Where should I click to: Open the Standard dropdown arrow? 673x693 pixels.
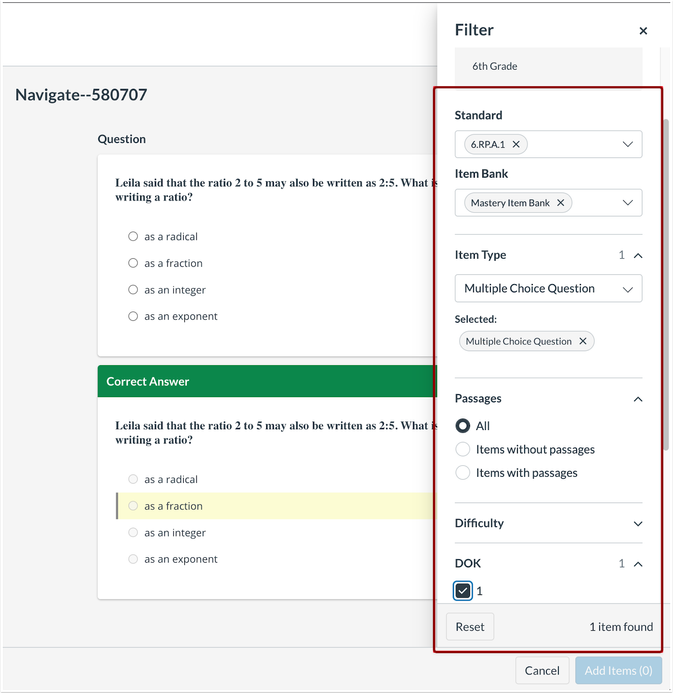[628, 144]
